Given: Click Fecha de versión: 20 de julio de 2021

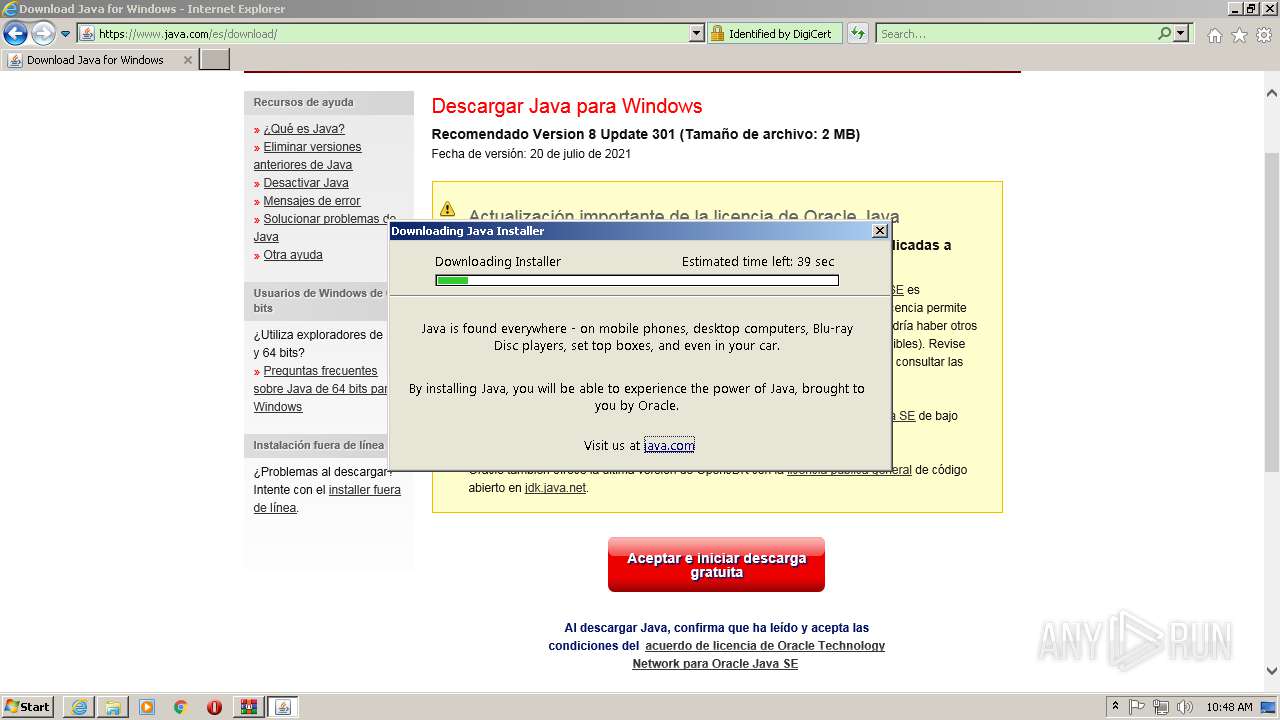Looking at the screenshot, I should (531, 154).
